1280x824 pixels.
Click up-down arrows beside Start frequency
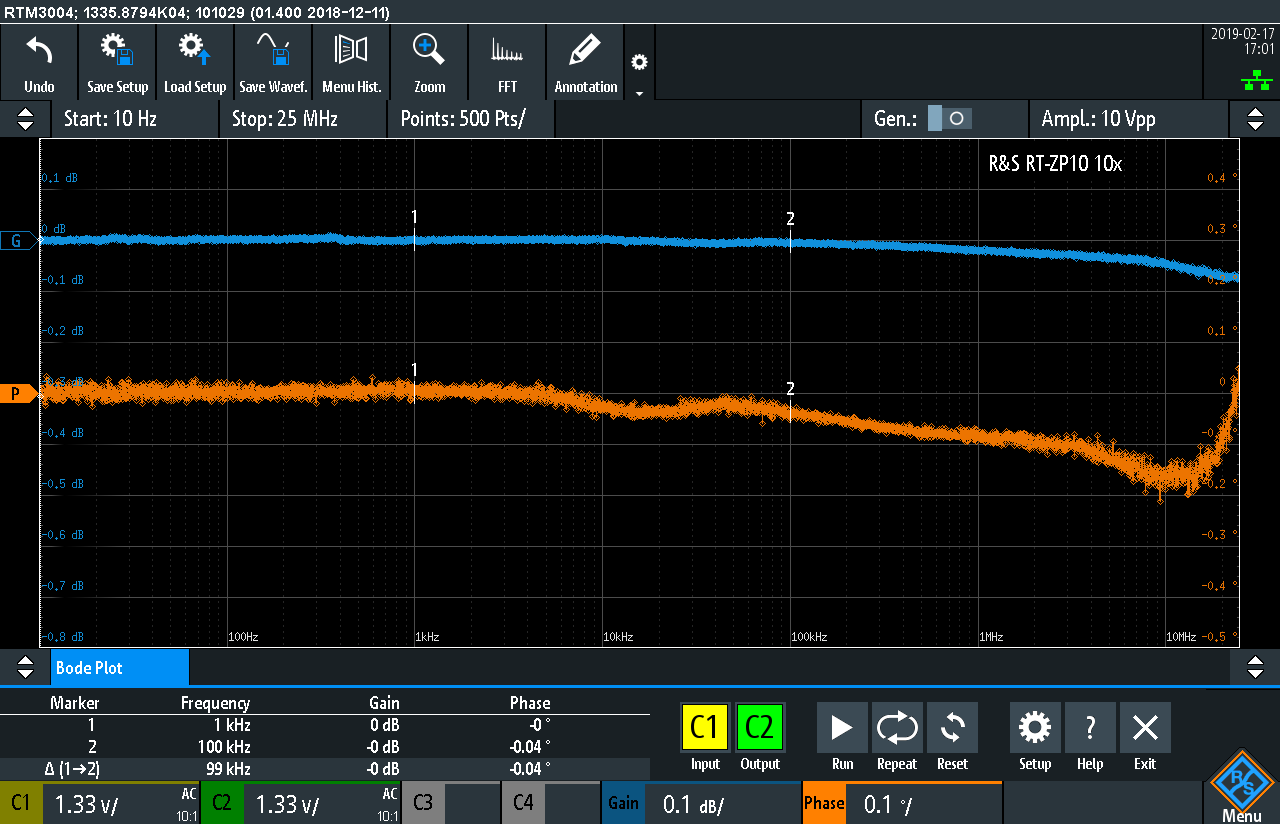point(25,119)
